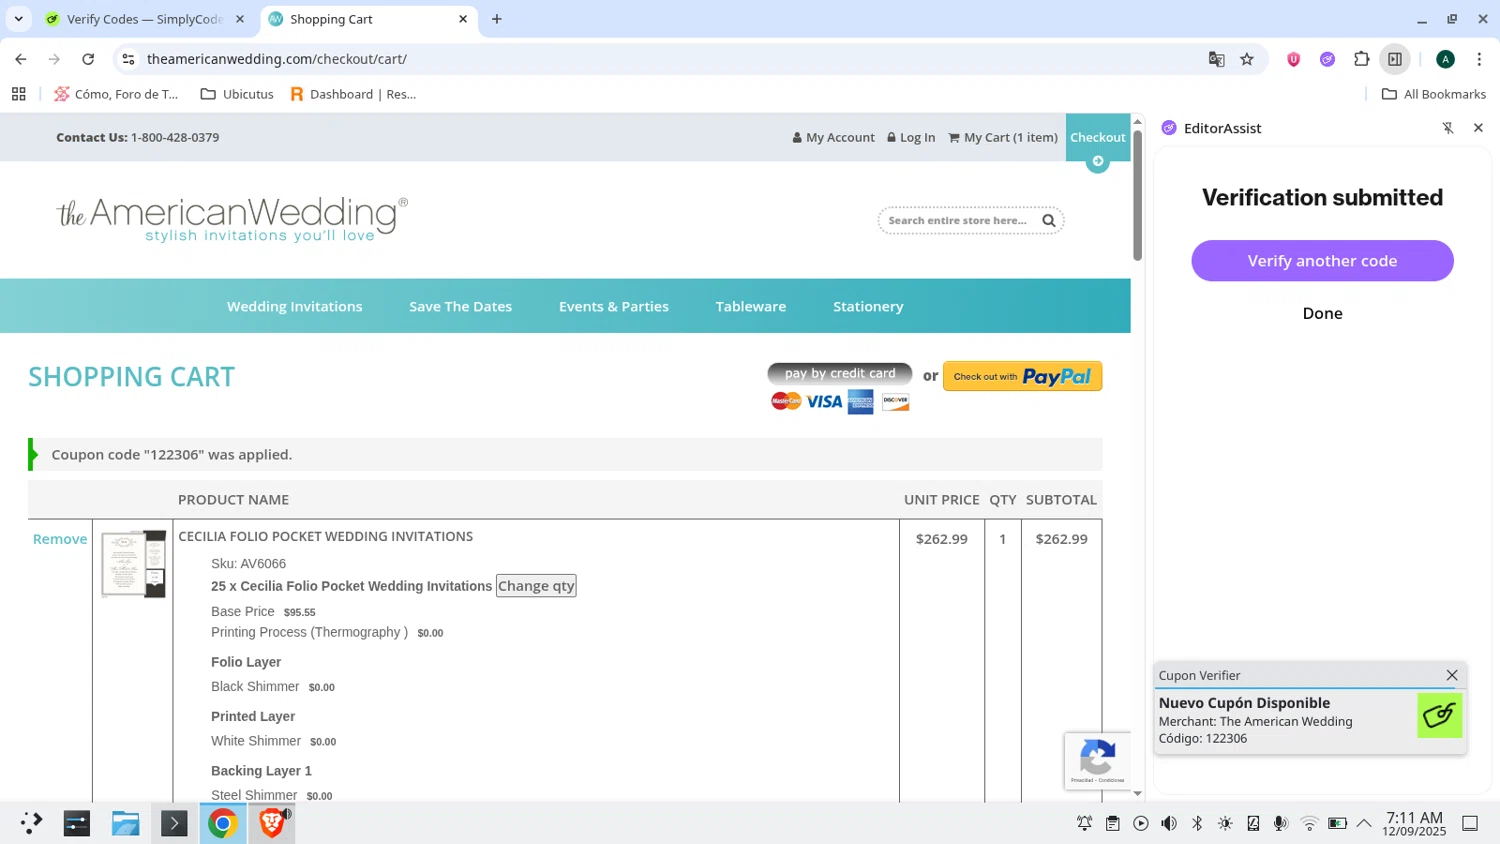The height and width of the screenshot is (844, 1500).
Task: Switch to Chrome in taskbar
Action: click(223, 823)
